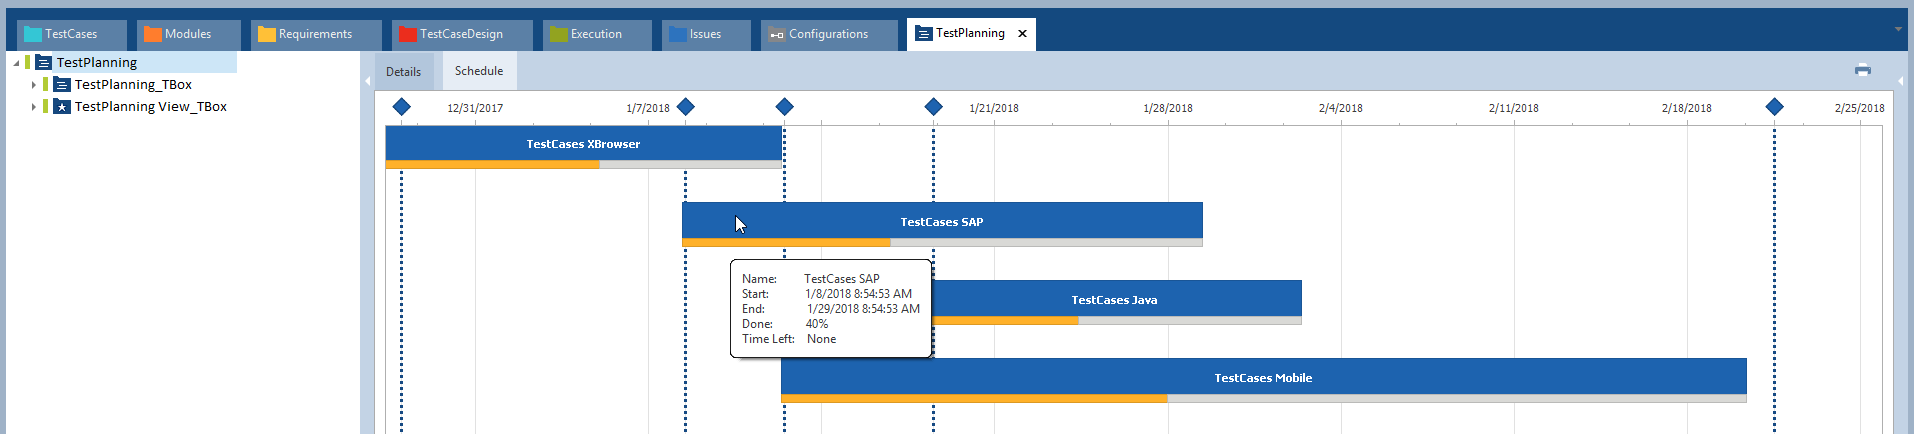The height and width of the screenshot is (434, 1914).
Task: Click the TestCases Mobile orange progress bar
Action: [x=973, y=399]
